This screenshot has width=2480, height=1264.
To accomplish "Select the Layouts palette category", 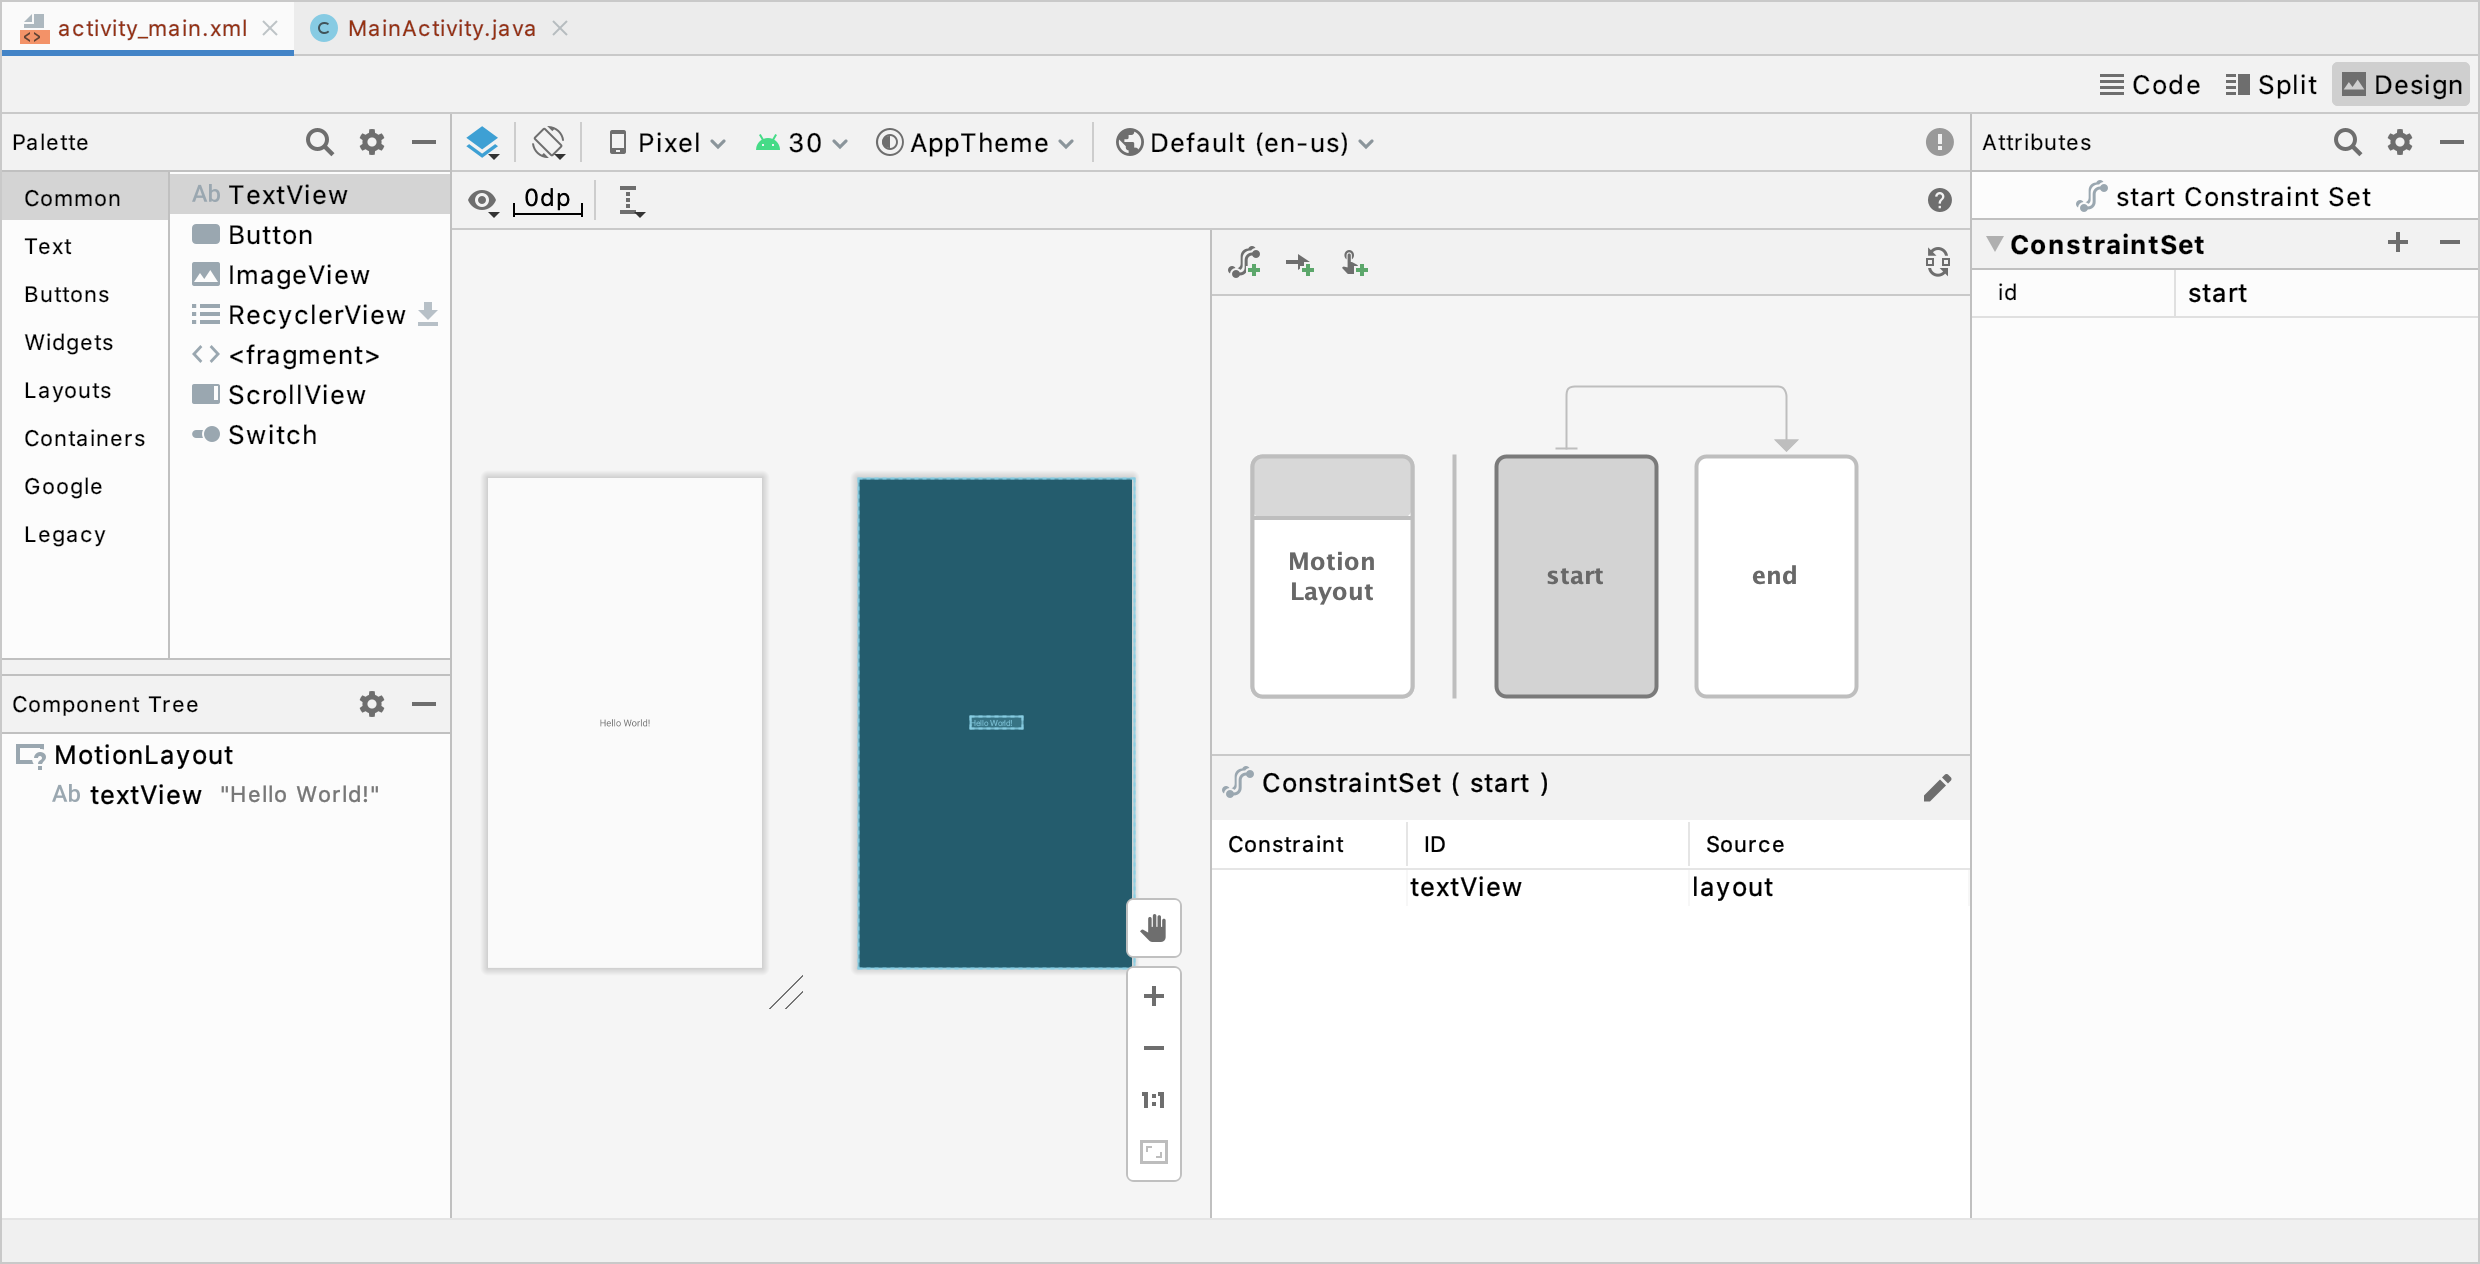I will pos(67,390).
